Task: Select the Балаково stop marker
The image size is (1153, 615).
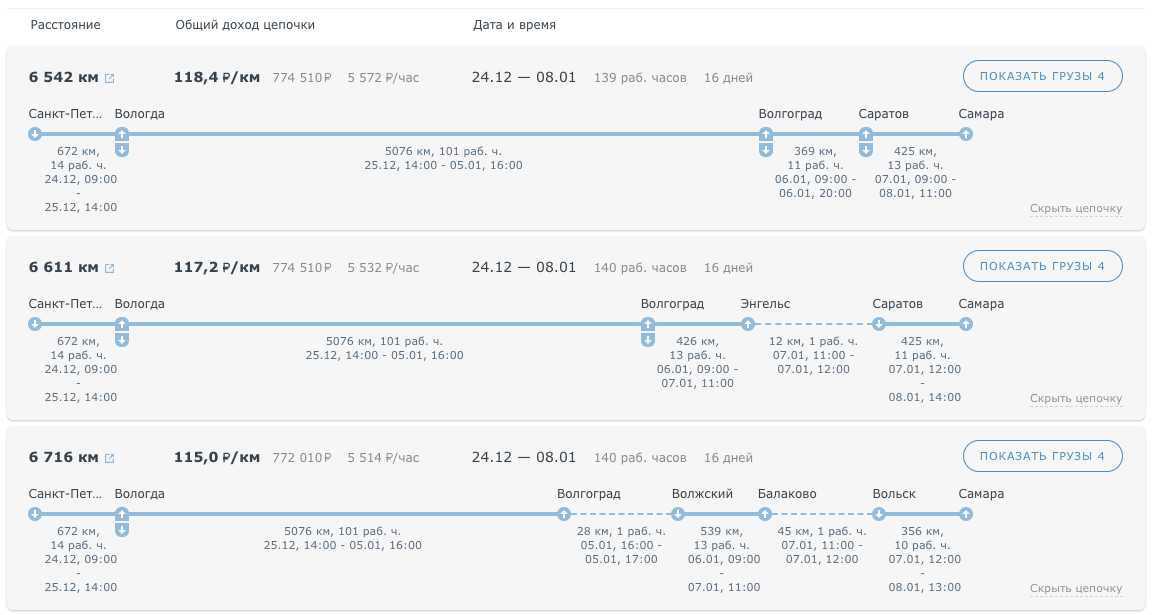Action: [x=765, y=514]
